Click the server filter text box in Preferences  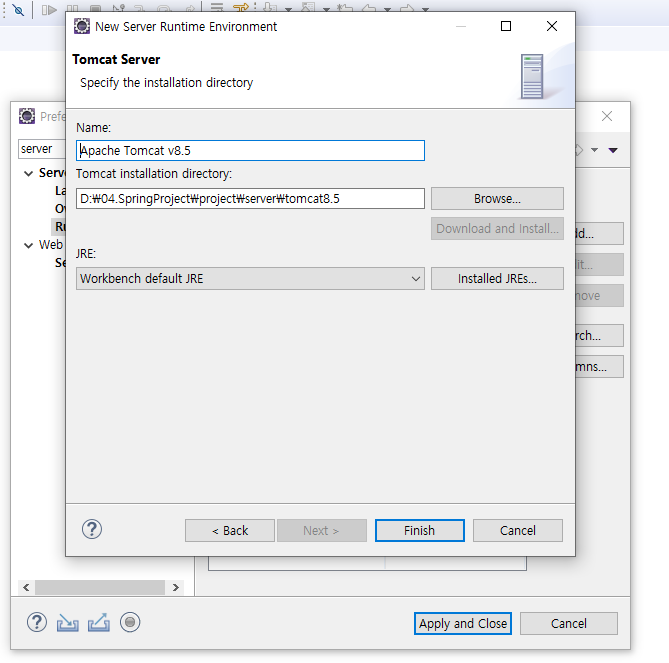41,149
